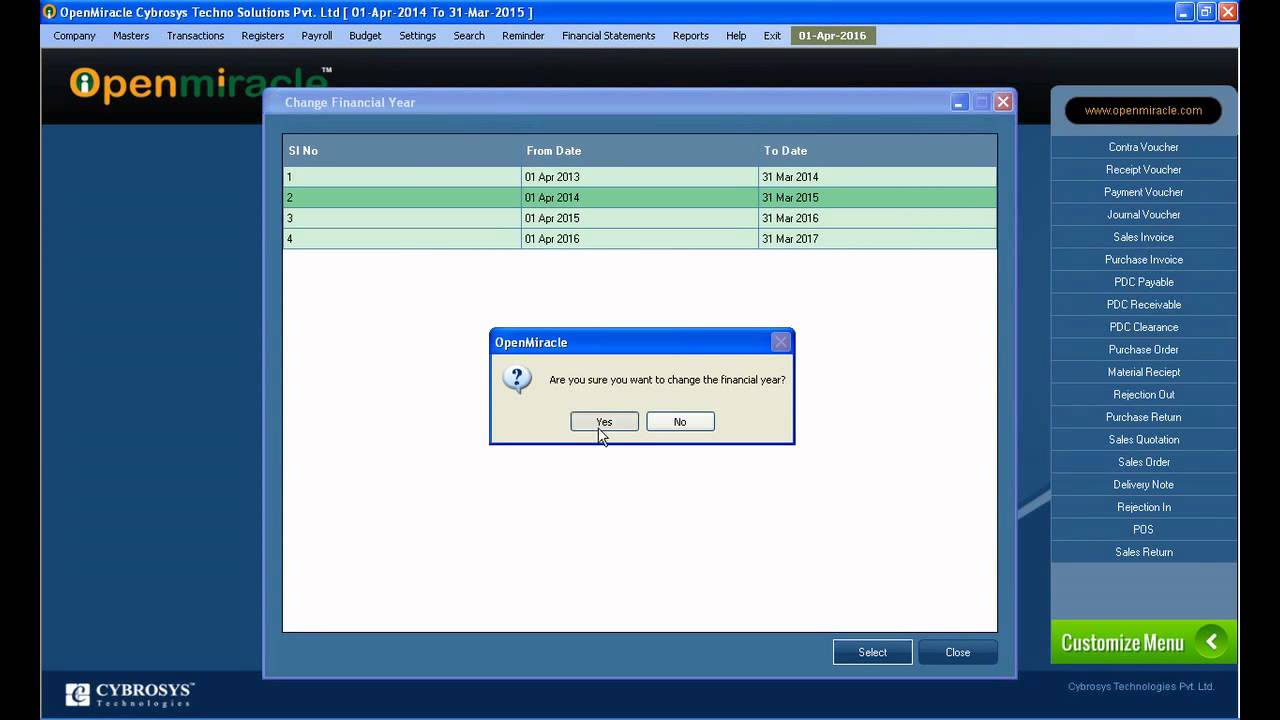The width and height of the screenshot is (1280, 720).
Task: Click the OpenMiracle app icon in title bar
Action: click(49, 12)
